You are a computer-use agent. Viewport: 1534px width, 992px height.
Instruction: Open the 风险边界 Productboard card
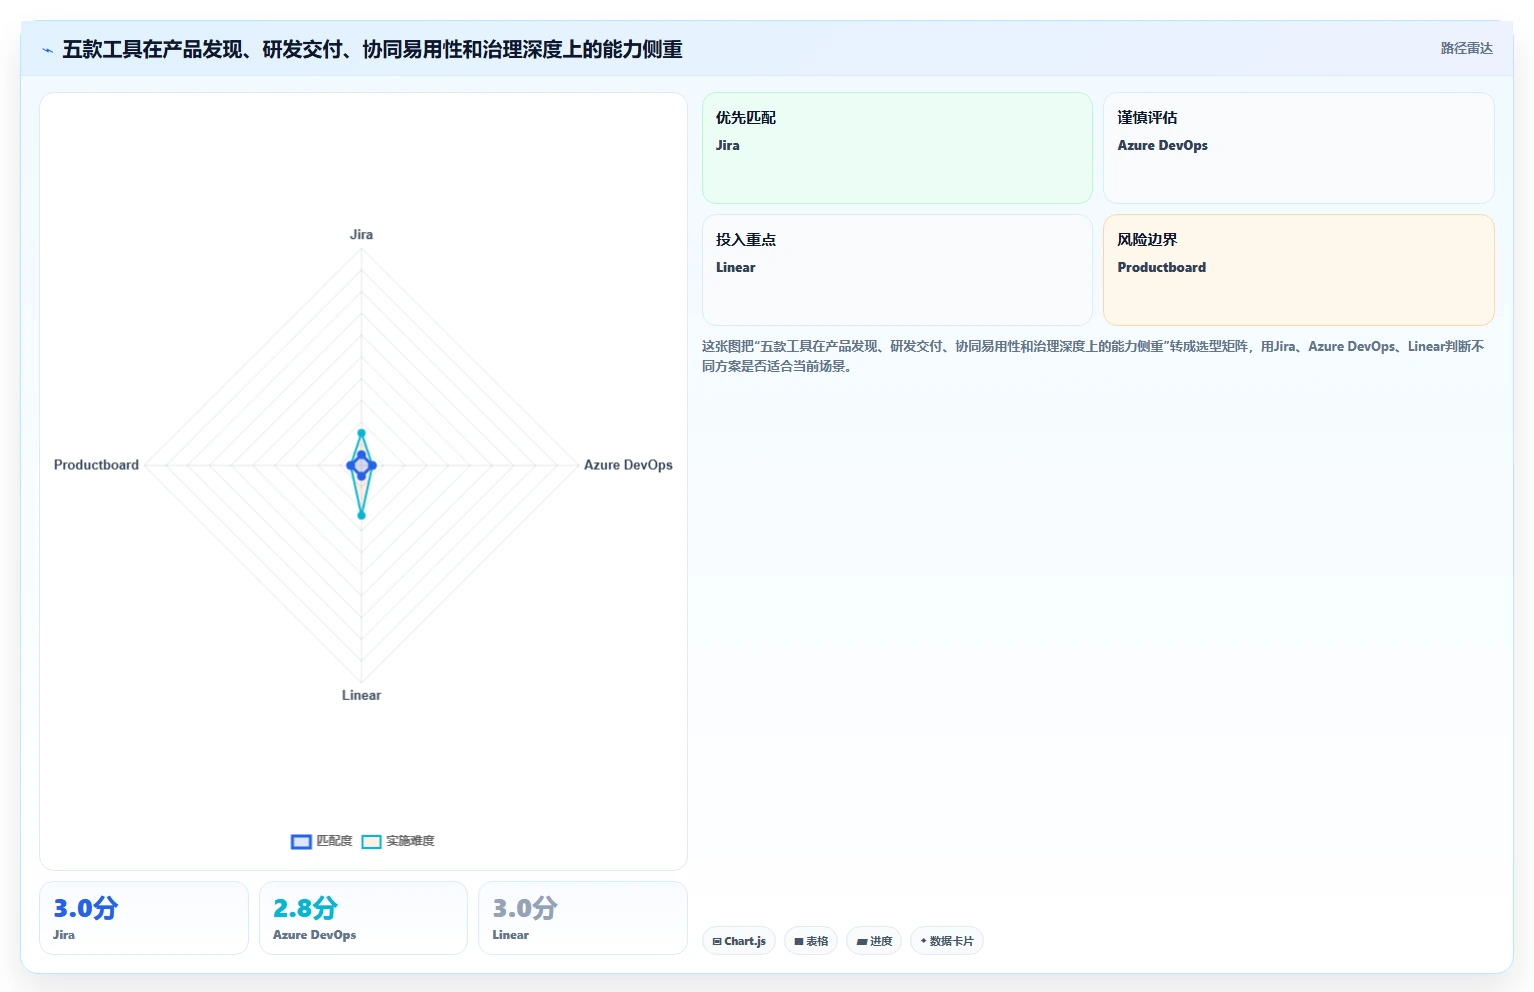point(1298,270)
